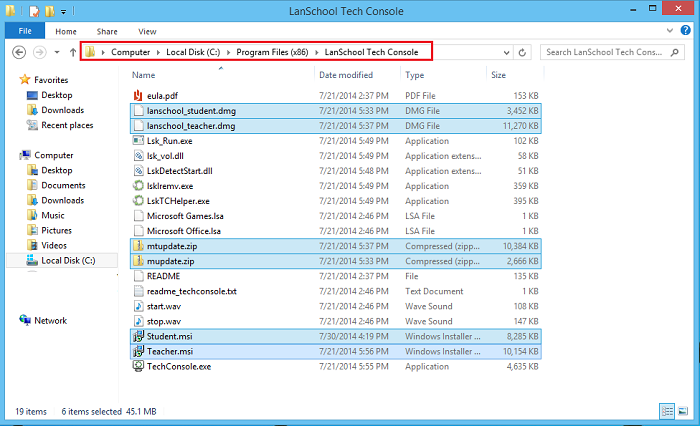Image resolution: width=700 pixels, height=426 pixels.
Task: Go up one folder level
Action: (73, 52)
